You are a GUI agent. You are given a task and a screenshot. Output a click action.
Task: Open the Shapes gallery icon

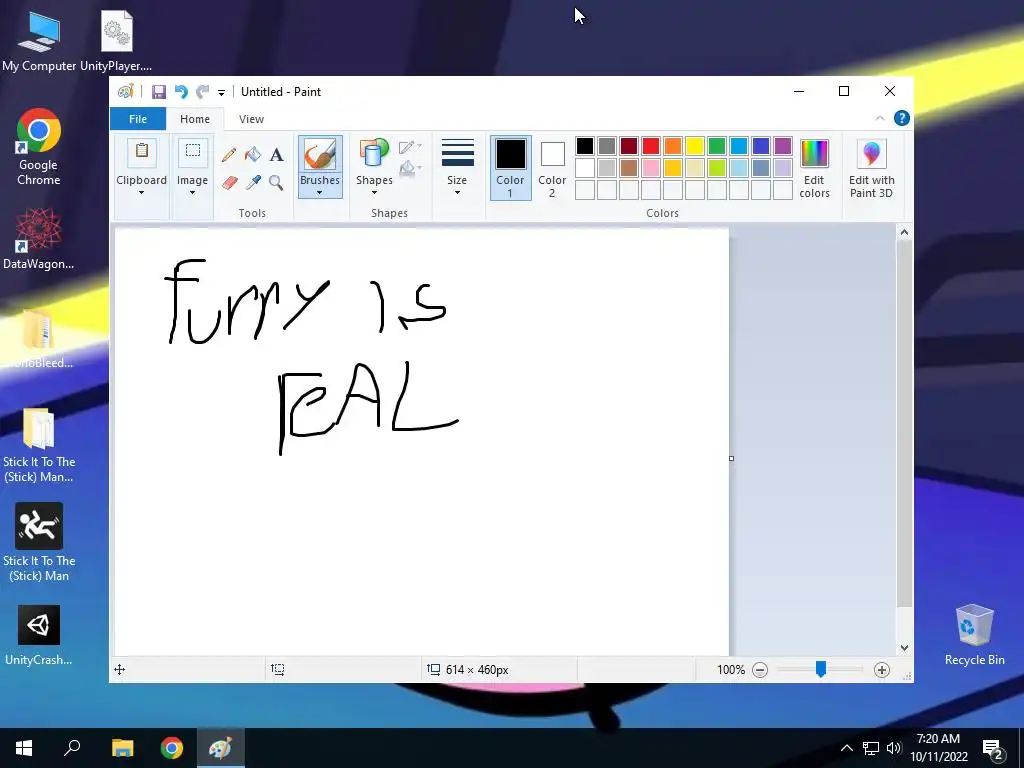[374, 155]
